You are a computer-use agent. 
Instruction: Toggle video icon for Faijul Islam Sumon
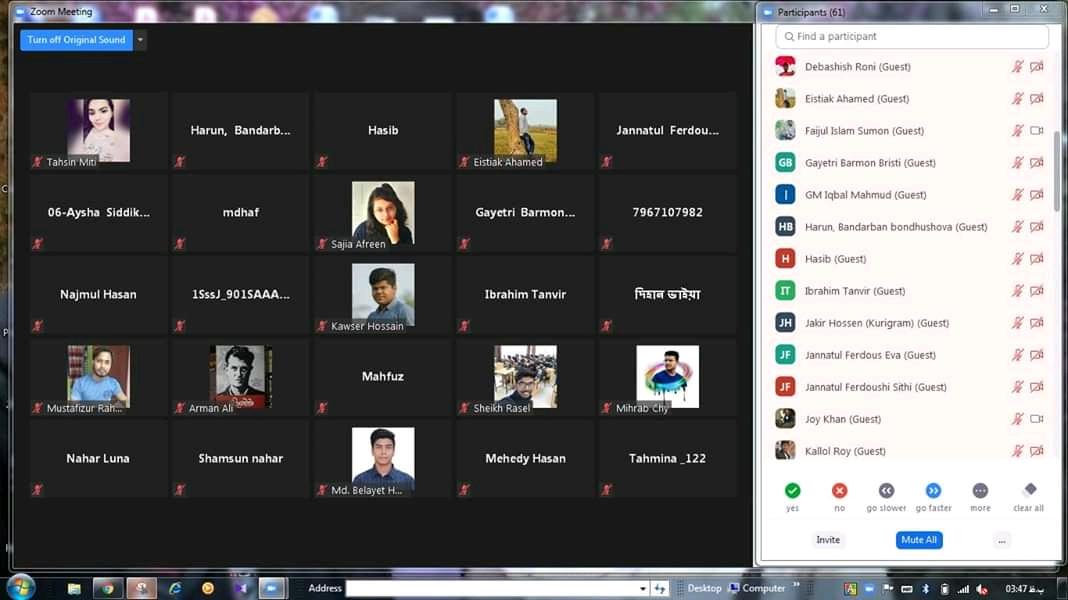[1037, 131]
